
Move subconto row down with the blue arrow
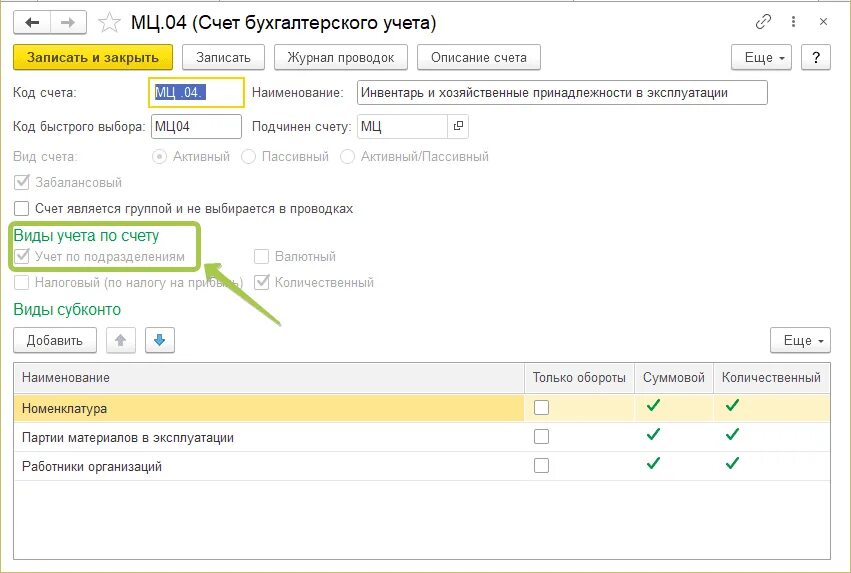click(160, 340)
